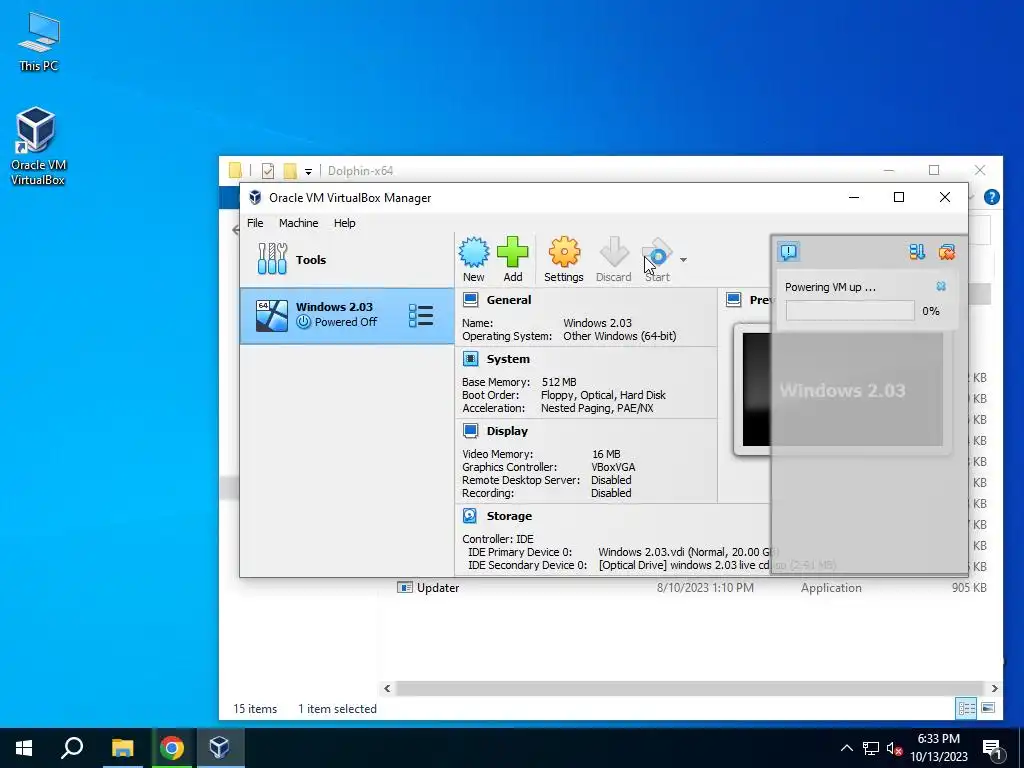The width and height of the screenshot is (1024, 768).
Task: Open the Machine menu
Action: (298, 223)
